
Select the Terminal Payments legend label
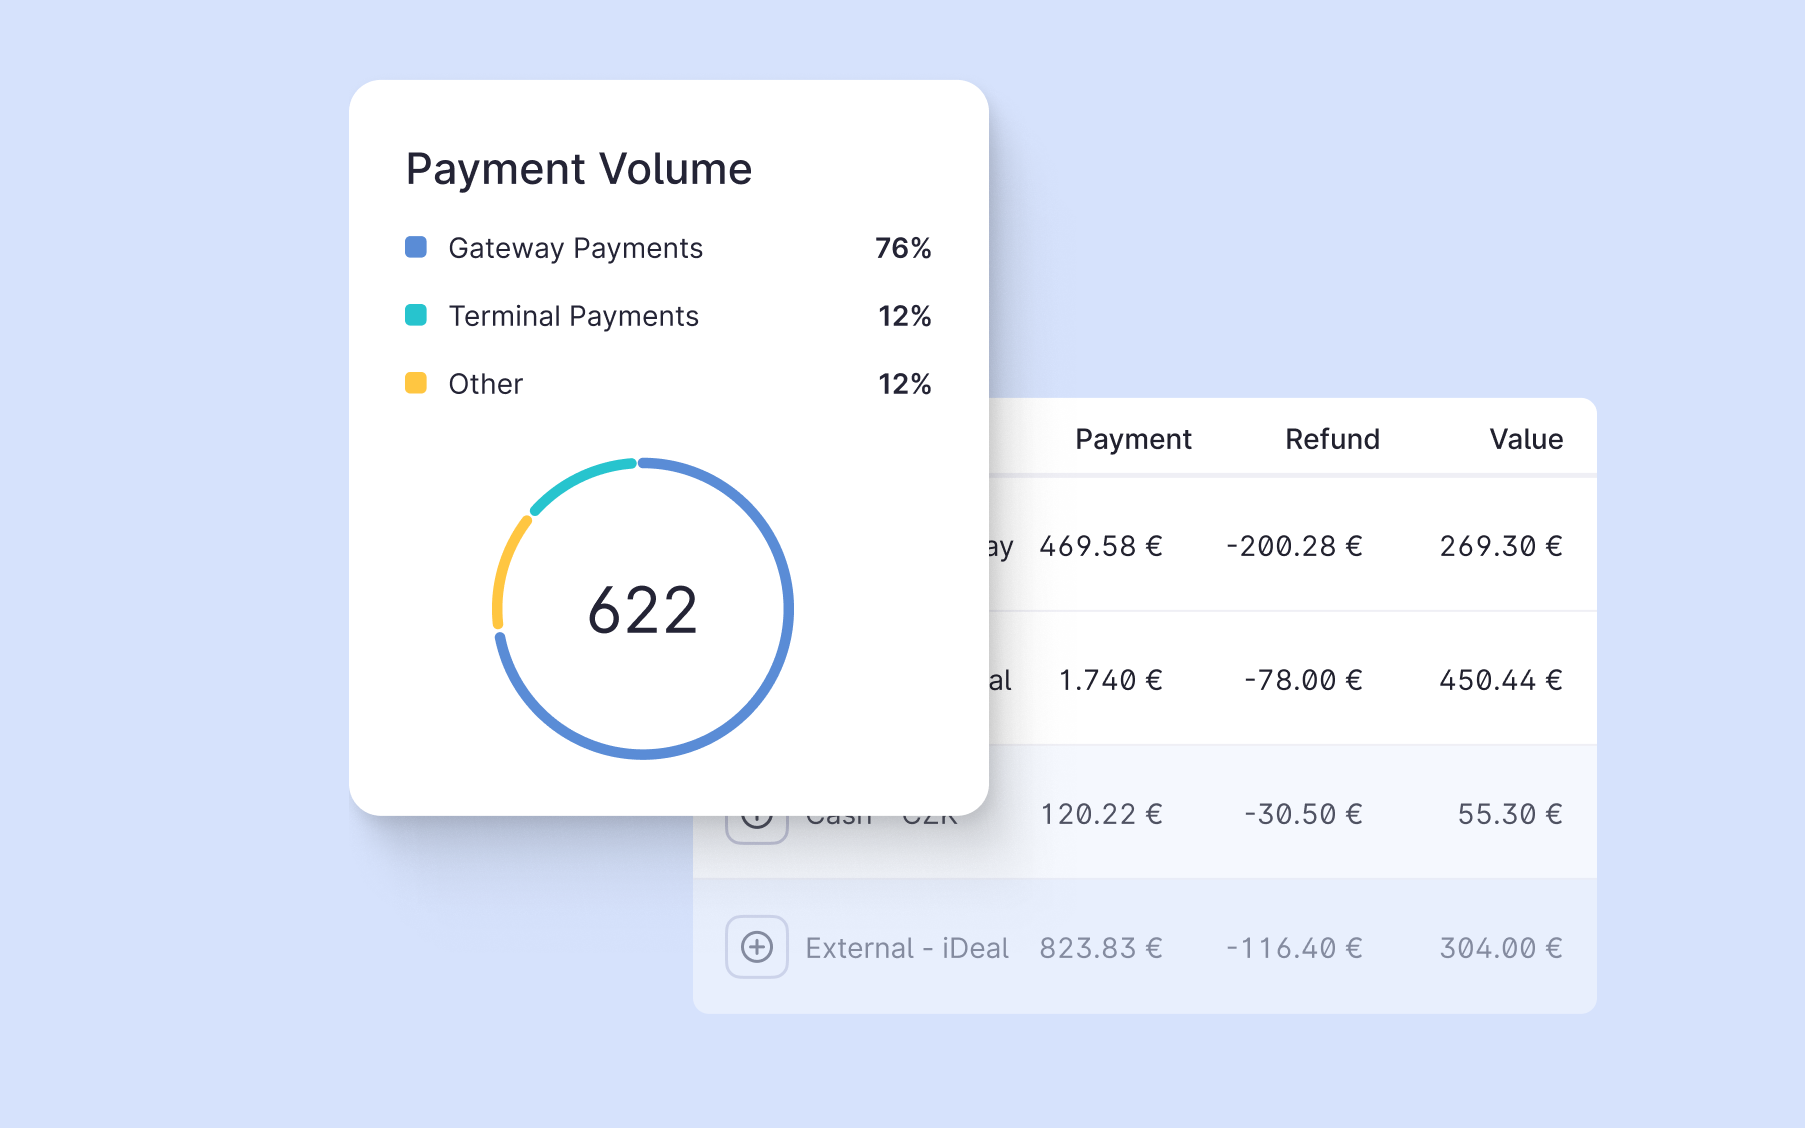pos(573,316)
